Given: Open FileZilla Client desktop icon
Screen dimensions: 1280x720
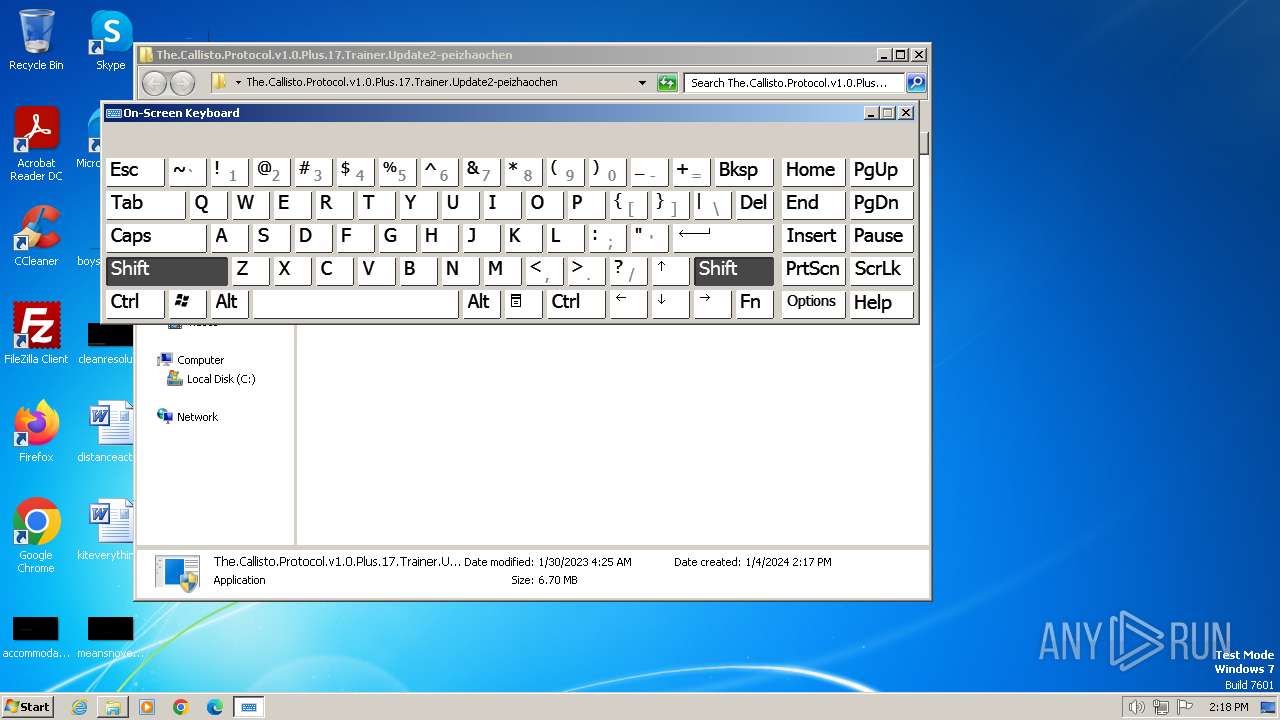Looking at the screenshot, I should [36, 333].
